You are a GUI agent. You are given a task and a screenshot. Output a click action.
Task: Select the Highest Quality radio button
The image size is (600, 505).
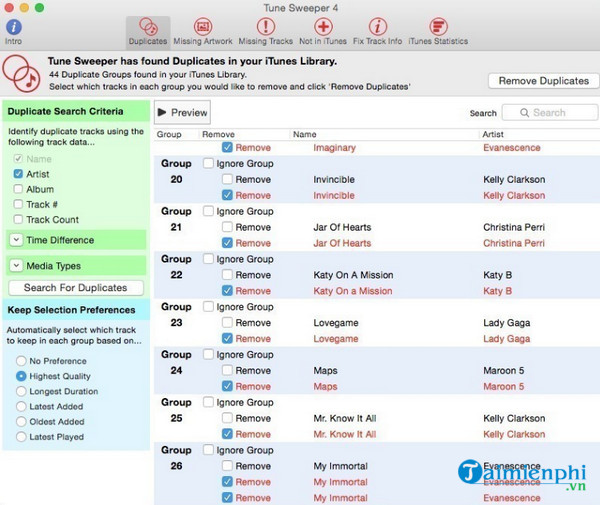click(21, 376)
